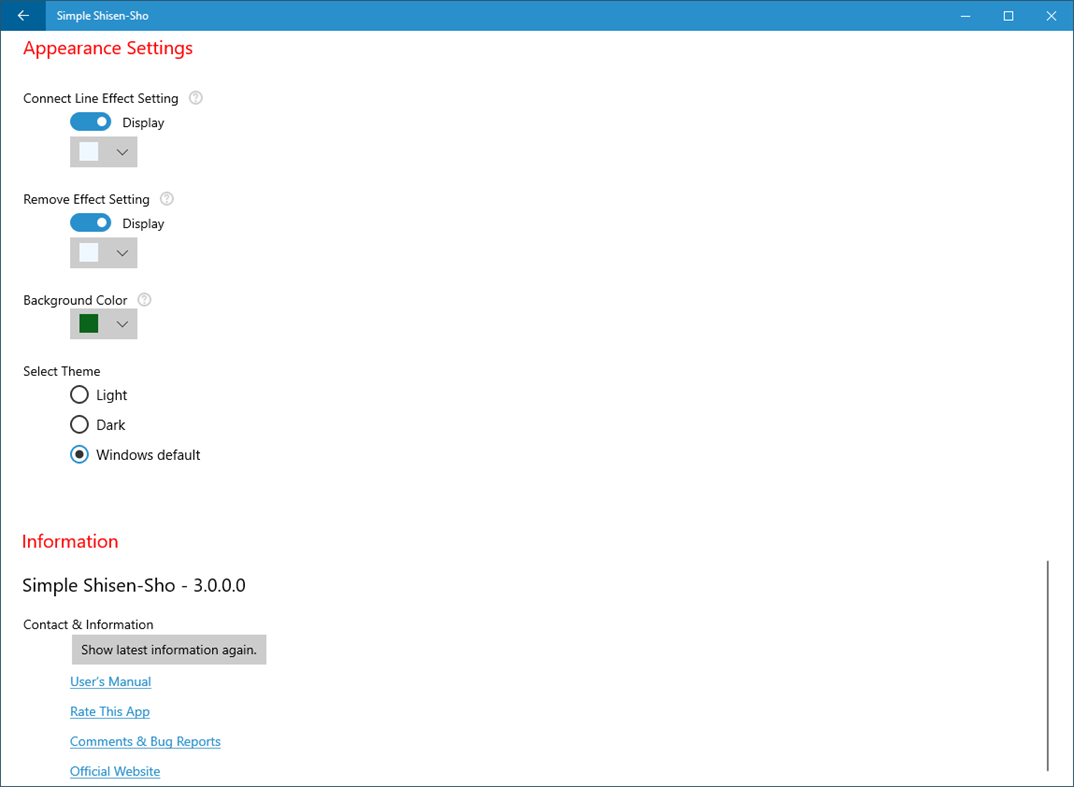Click the Appearance Settings heading
This screenshot has height=787, width=1074.
tap(108, 49)
